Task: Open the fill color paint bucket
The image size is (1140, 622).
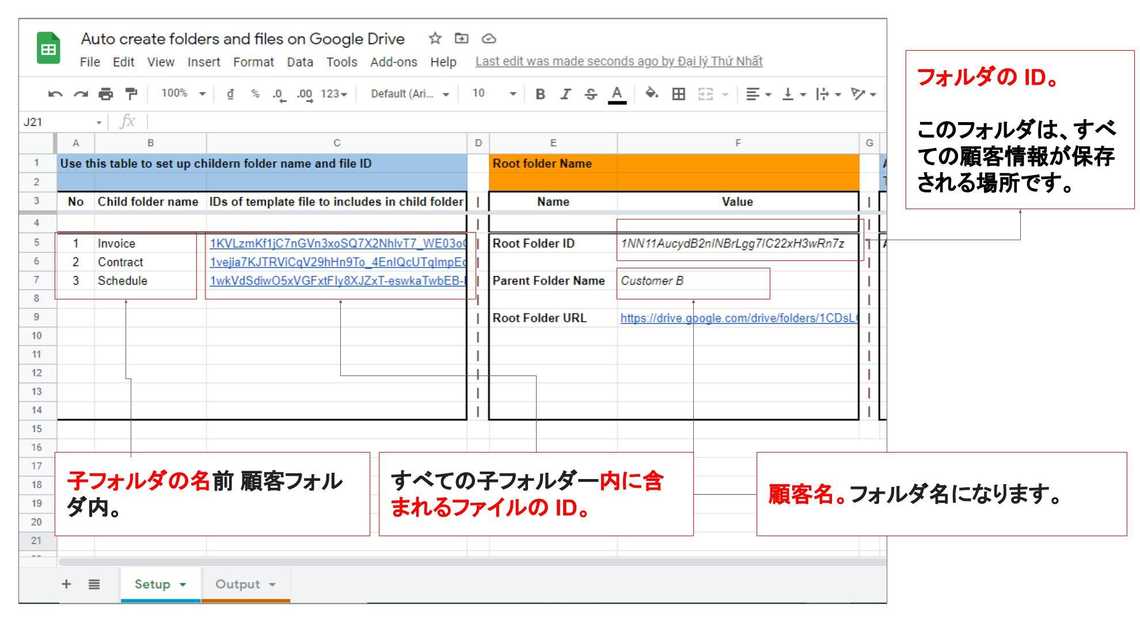Action: point(652,94)
